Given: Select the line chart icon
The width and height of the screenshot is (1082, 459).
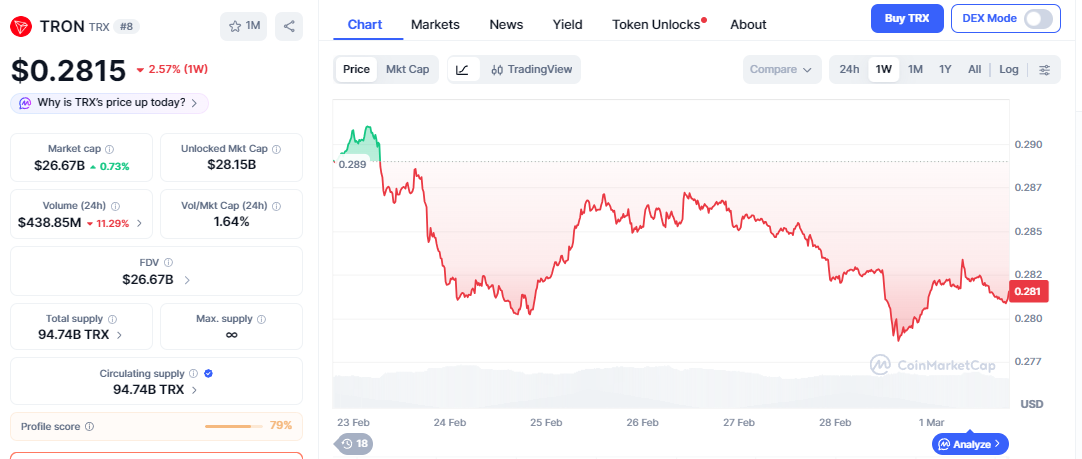Looking at the screenshot, I should (462, 69).
